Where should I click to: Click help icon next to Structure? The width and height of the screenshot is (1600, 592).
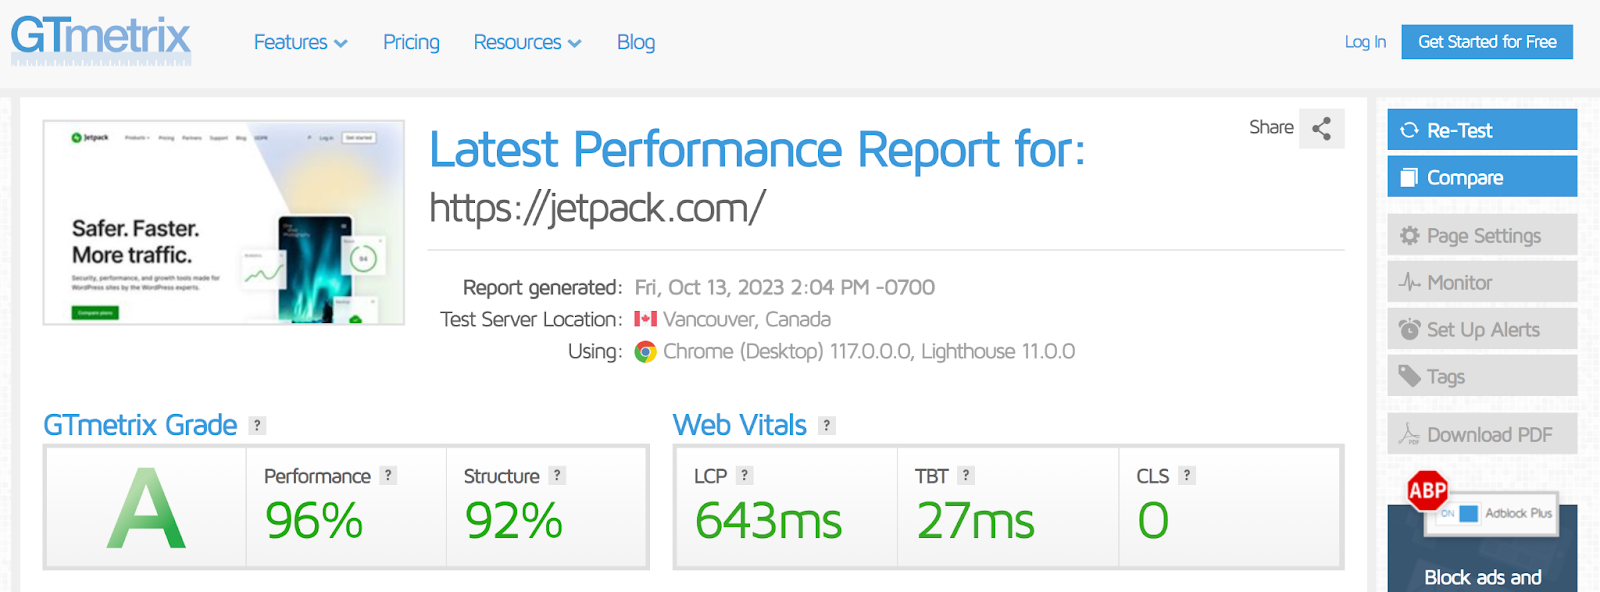coord(557,476)
